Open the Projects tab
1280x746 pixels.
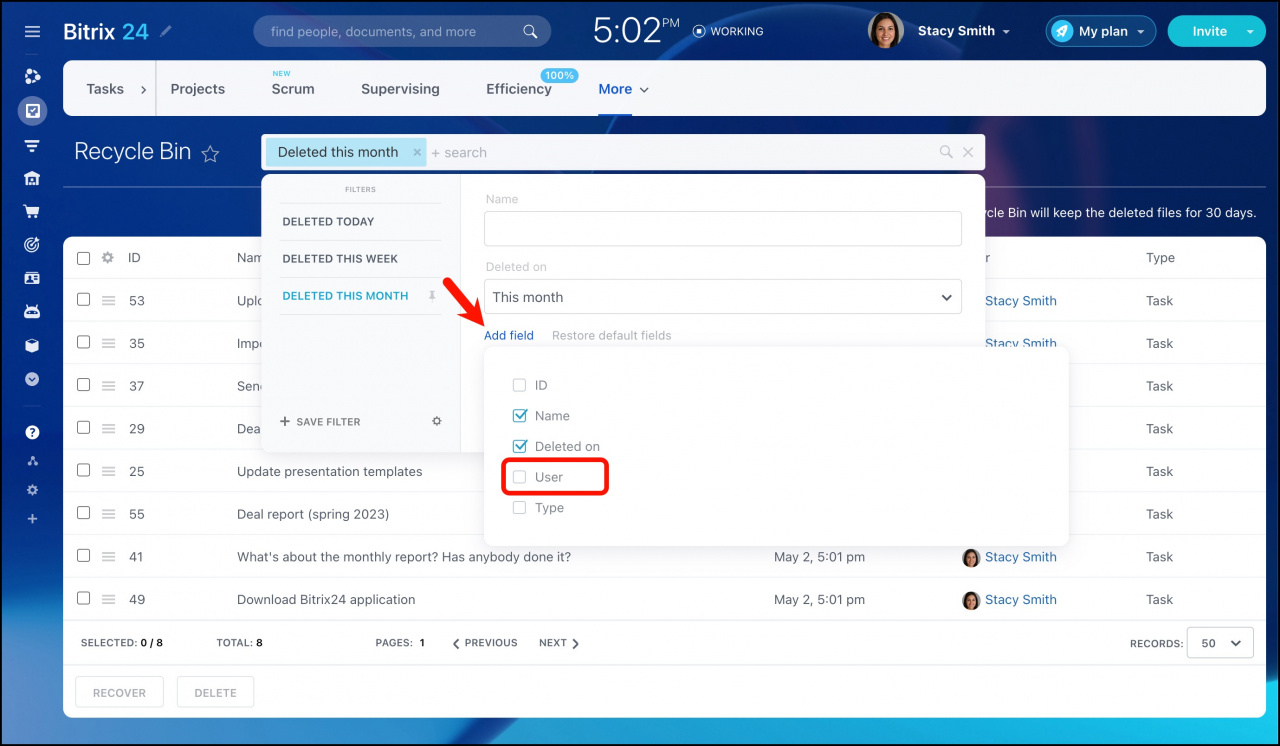tap(198, 89)
